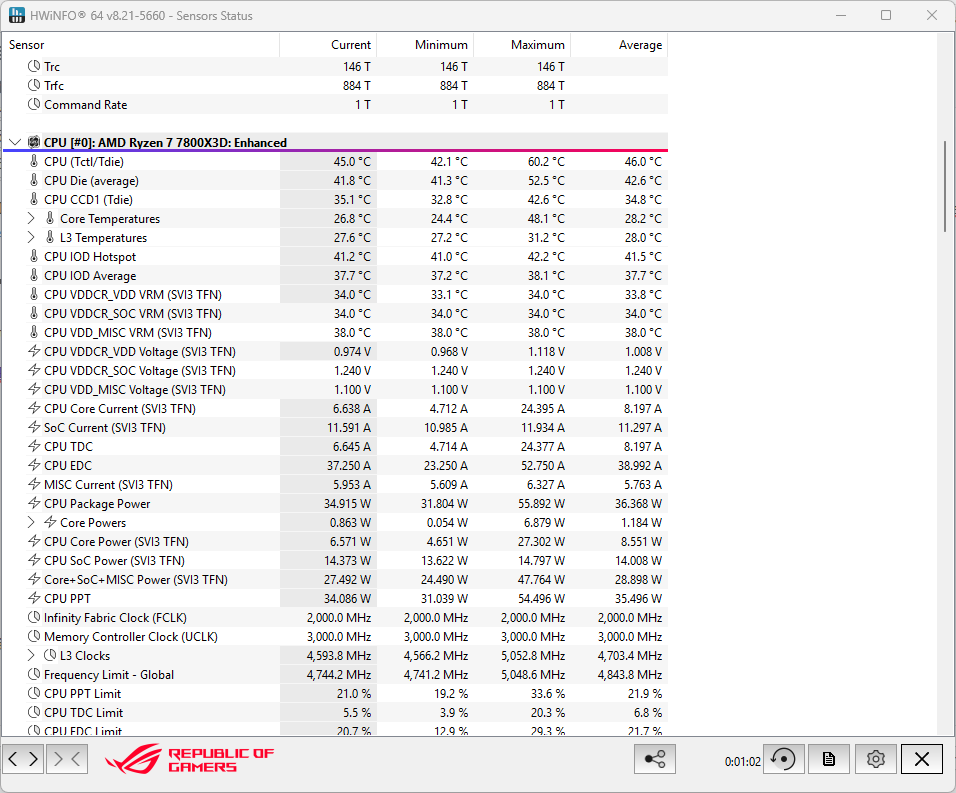Image resolution: width=956 pixels, height=793 pixels.
Task: Click the 0:01:02 elapsed time display
Action: coord(743,761)
